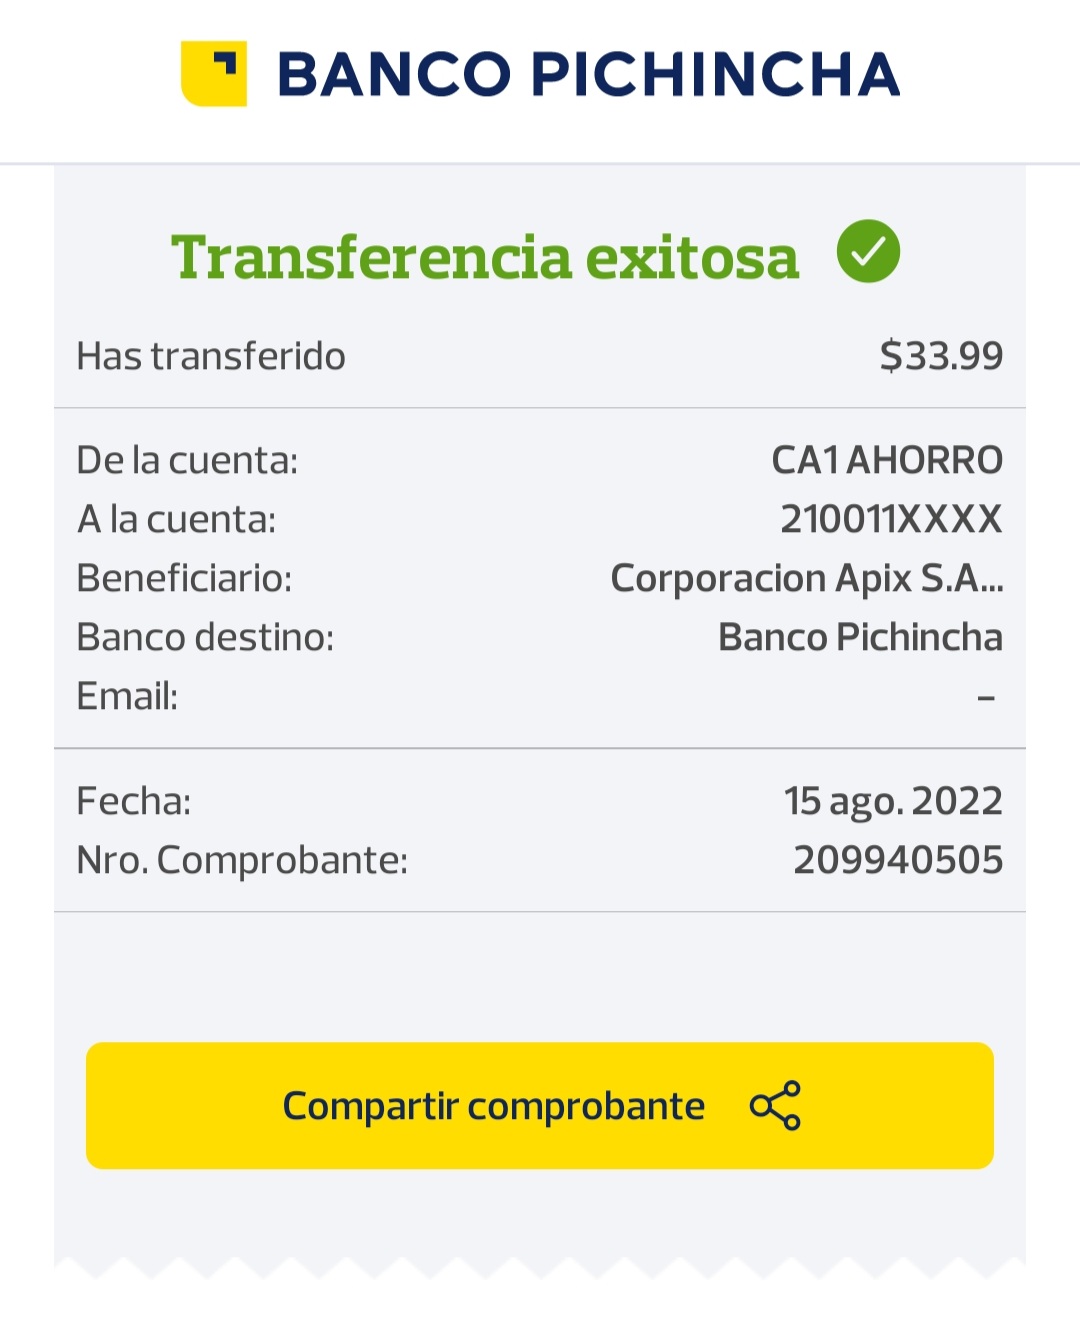1080x1321 pixels.
Task: Click receipt number 209940505
Action: (898, 860)
